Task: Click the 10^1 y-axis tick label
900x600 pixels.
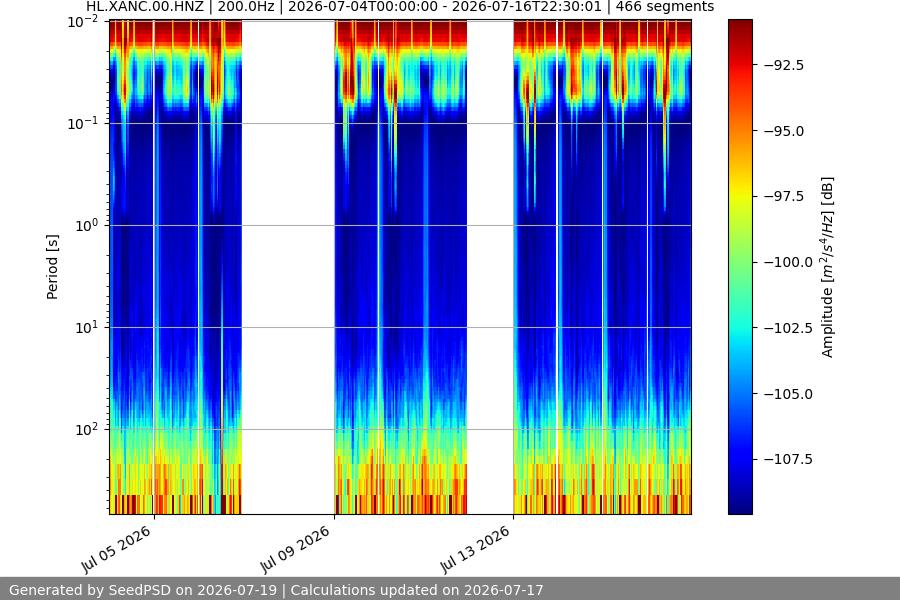Action: pos(86,327)
